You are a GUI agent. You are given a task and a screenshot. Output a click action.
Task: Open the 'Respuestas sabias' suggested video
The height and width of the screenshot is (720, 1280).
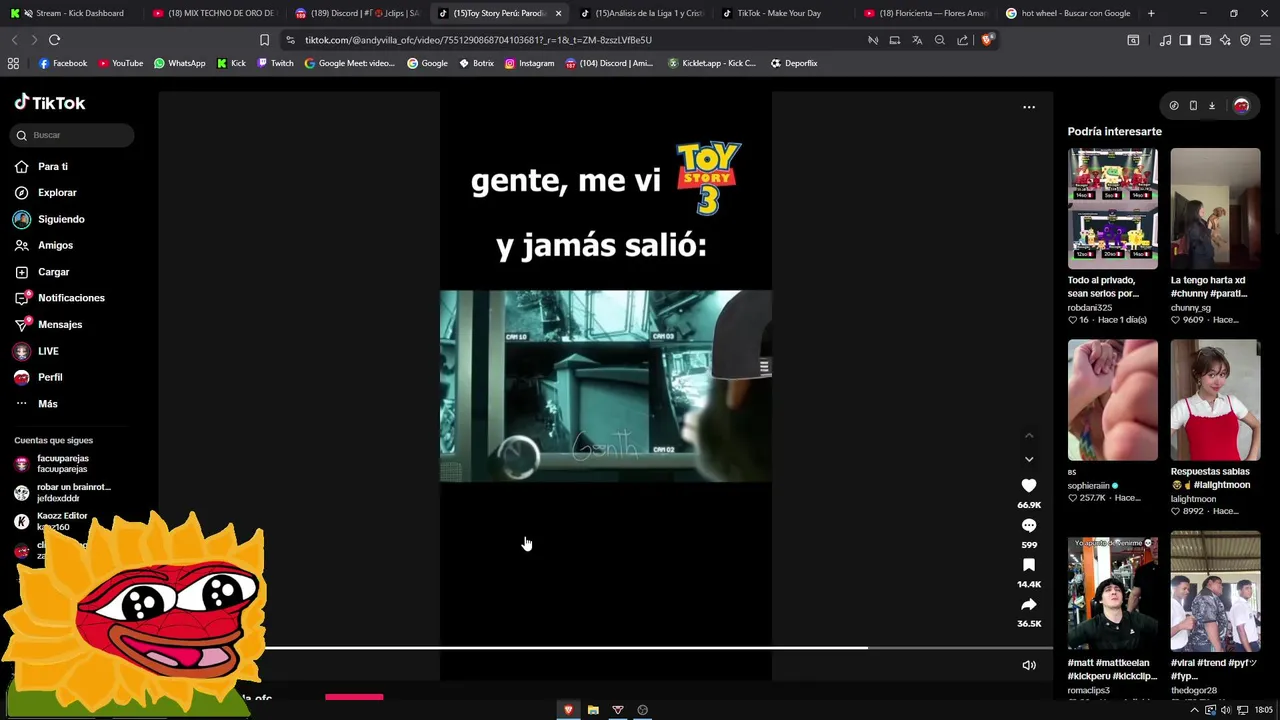click(x=1215, y=400)
